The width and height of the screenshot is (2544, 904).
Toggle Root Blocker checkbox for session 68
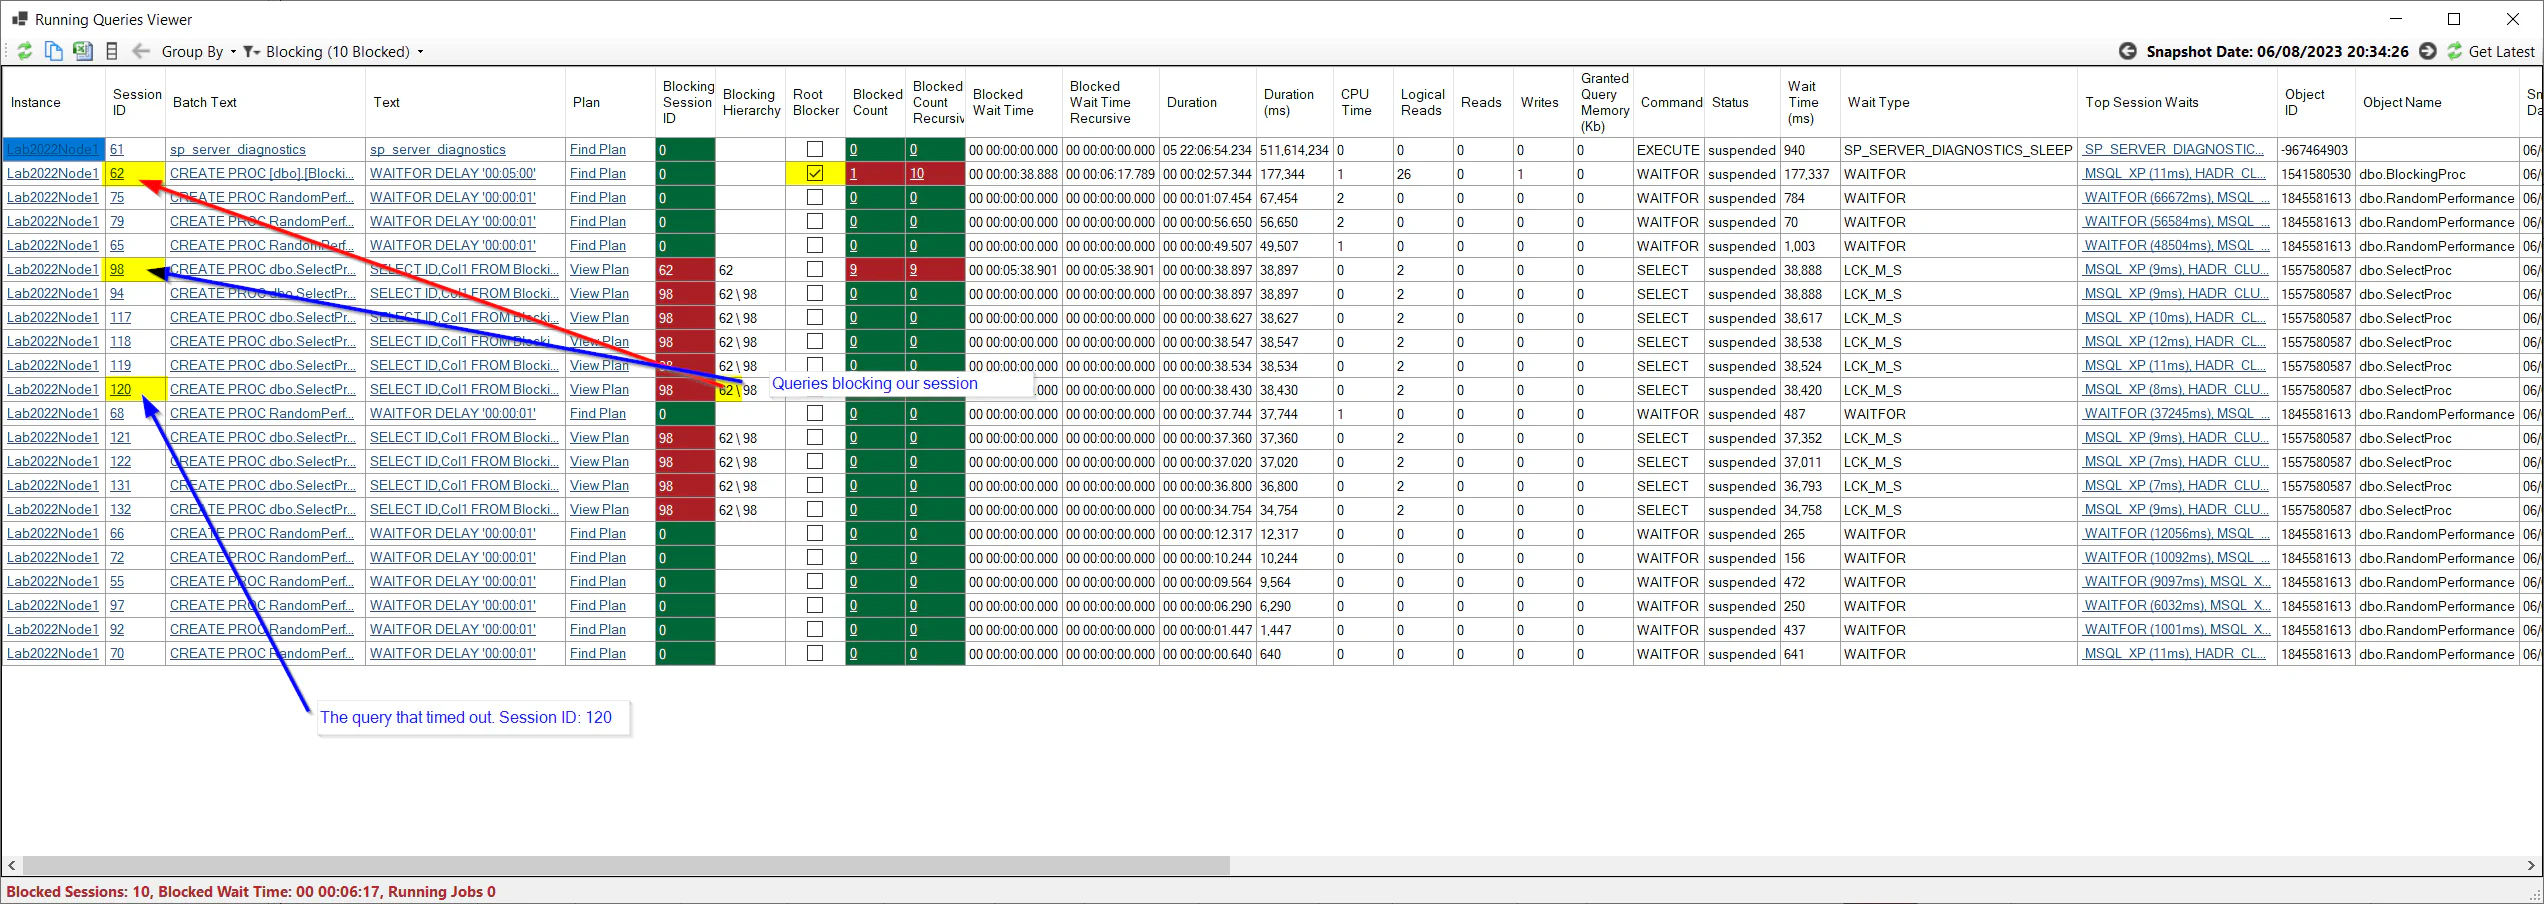pyautogui.click(x=815, y=413)
